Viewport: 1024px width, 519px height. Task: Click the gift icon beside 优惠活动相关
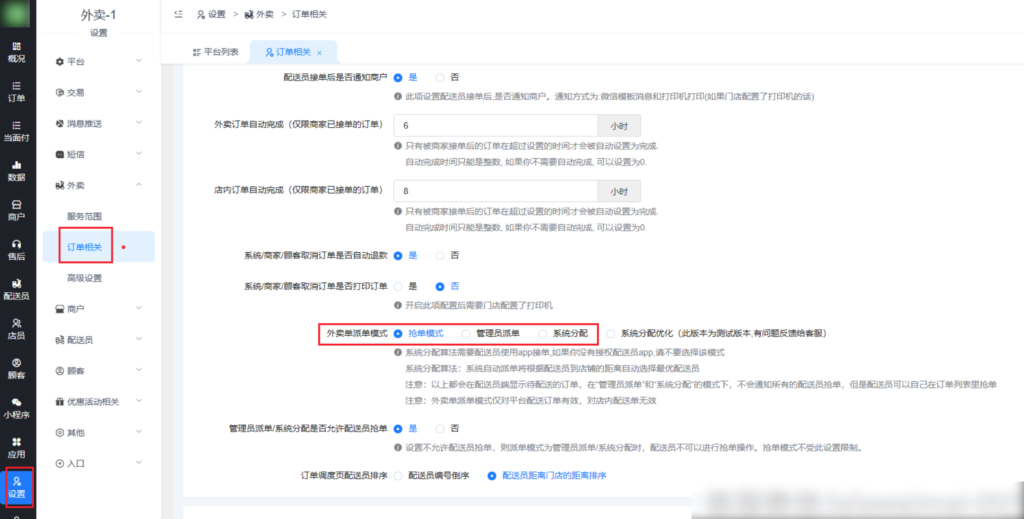click(60, 401)
